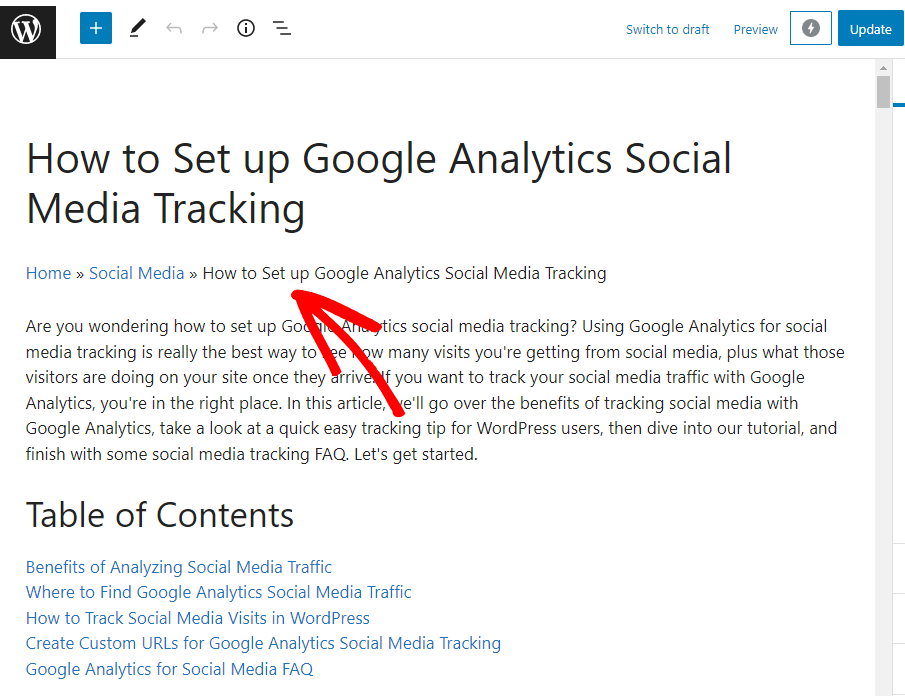Open 'Google Analytics for Social Media FAQ'
905x696 pixels.
pyautogui.click(x=169, y=668)
